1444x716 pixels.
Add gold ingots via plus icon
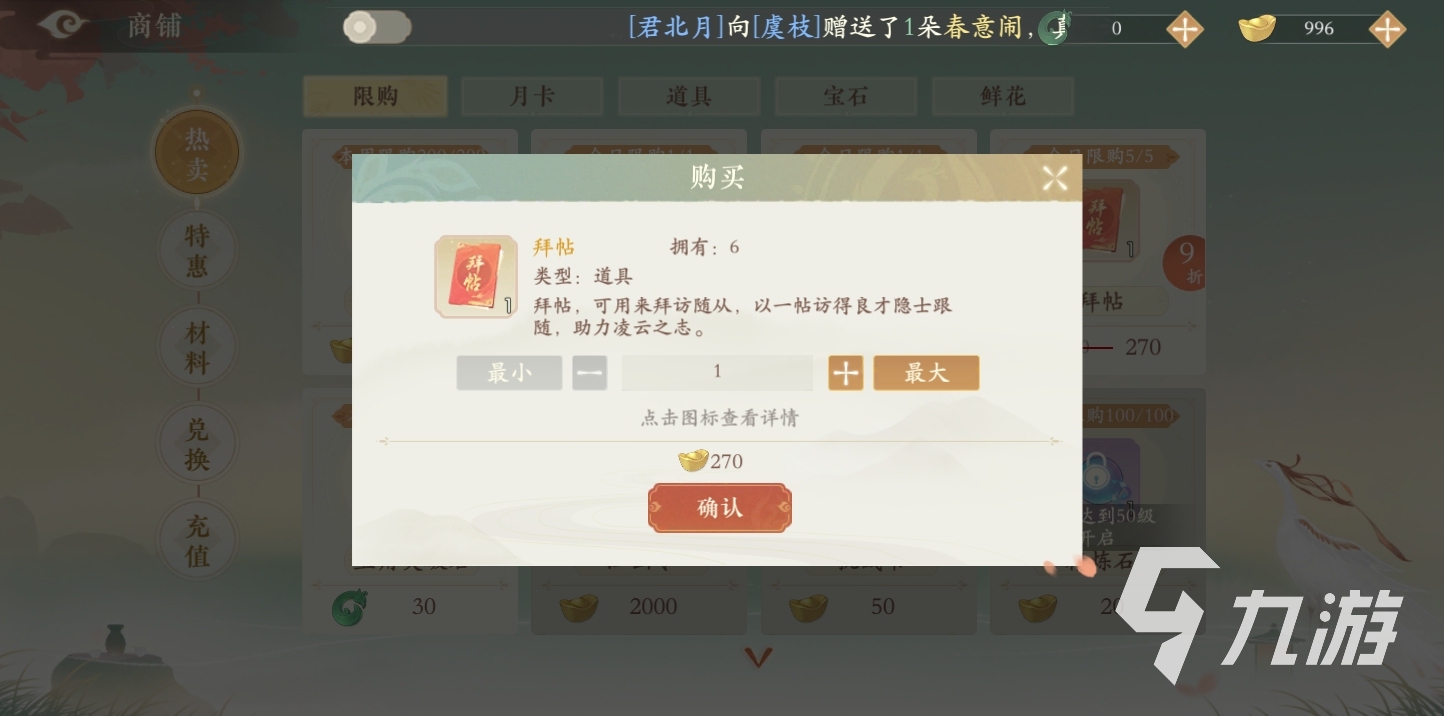(1386, 29)
